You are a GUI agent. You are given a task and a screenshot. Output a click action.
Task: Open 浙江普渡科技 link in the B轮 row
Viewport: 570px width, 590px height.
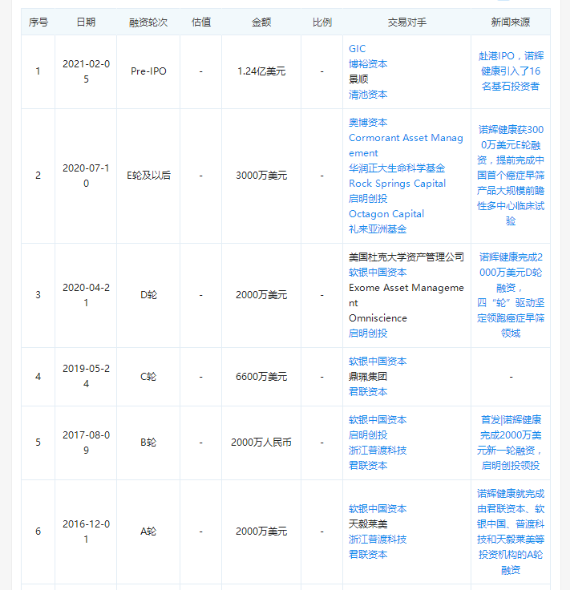pos(377,450)
